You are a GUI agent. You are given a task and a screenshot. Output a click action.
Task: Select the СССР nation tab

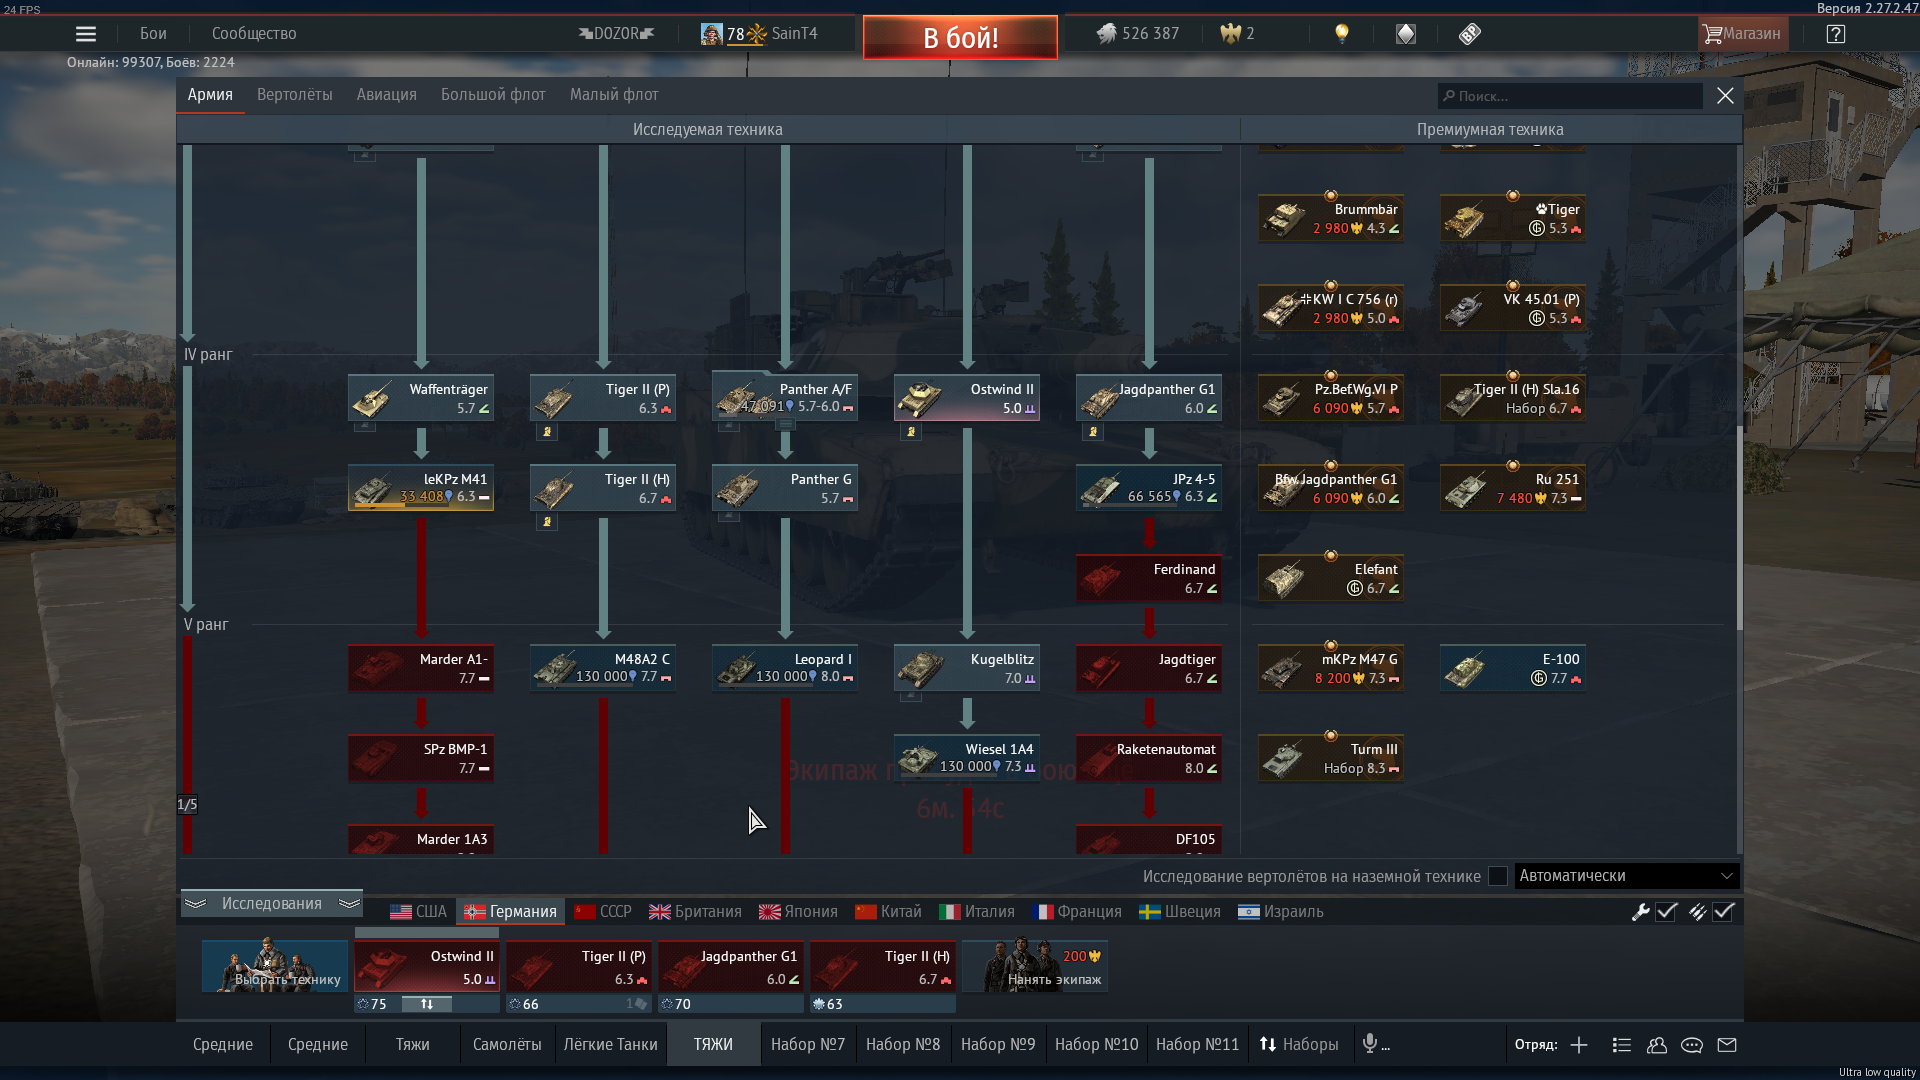603,912
